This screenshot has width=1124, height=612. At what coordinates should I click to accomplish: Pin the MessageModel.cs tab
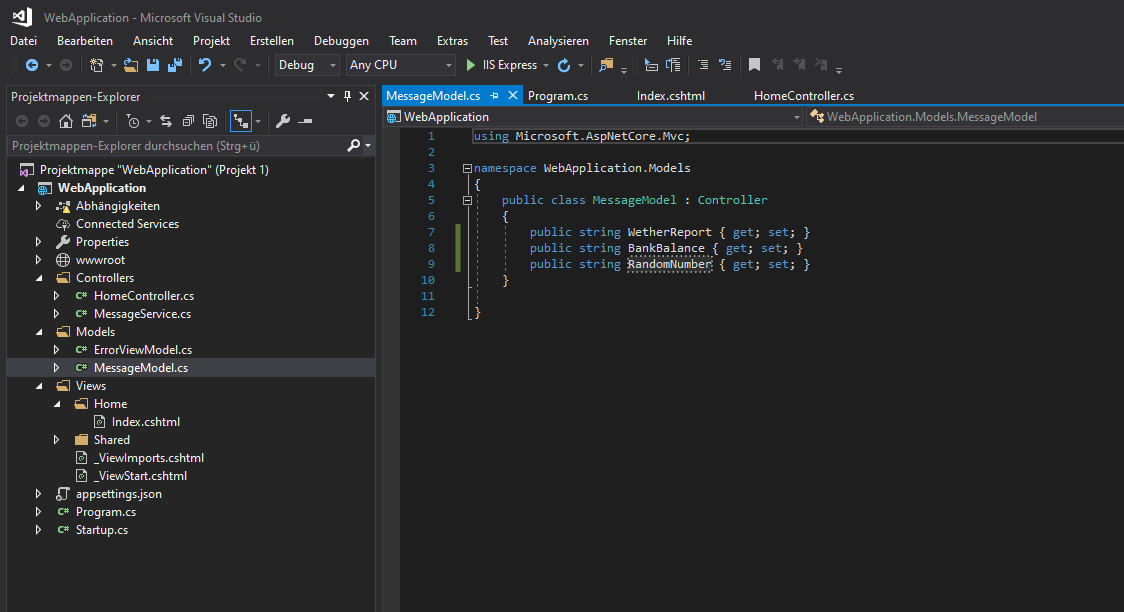(x=495, y=95)
